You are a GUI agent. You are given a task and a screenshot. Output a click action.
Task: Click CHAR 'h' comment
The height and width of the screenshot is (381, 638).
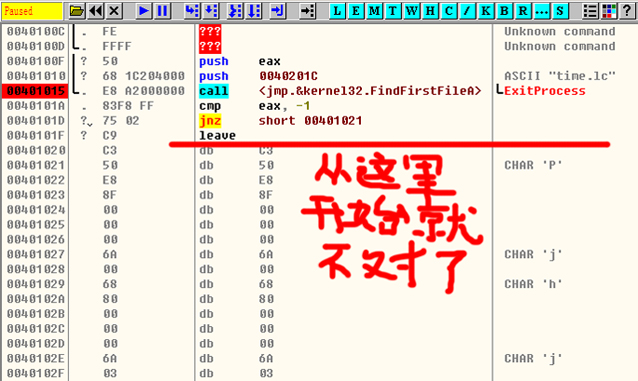coord(533,284)
